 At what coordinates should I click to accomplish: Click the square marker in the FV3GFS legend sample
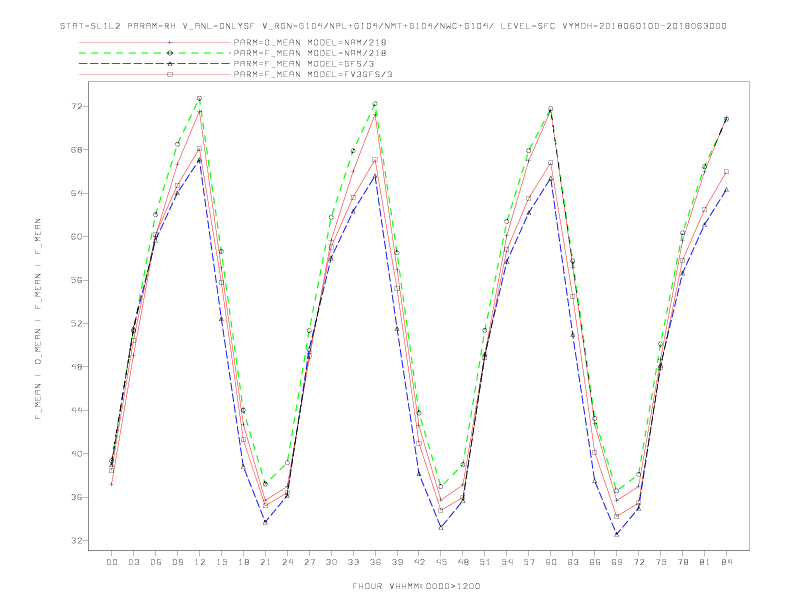[170, 74]
